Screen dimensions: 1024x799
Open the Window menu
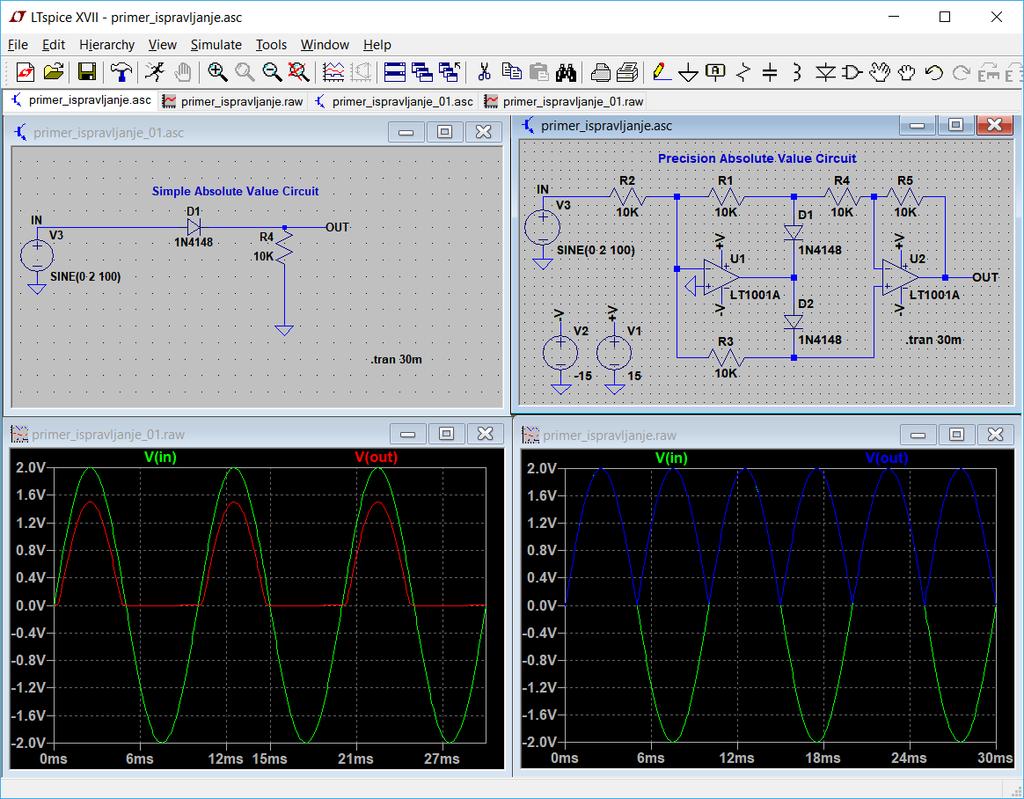tap(325, 44)
